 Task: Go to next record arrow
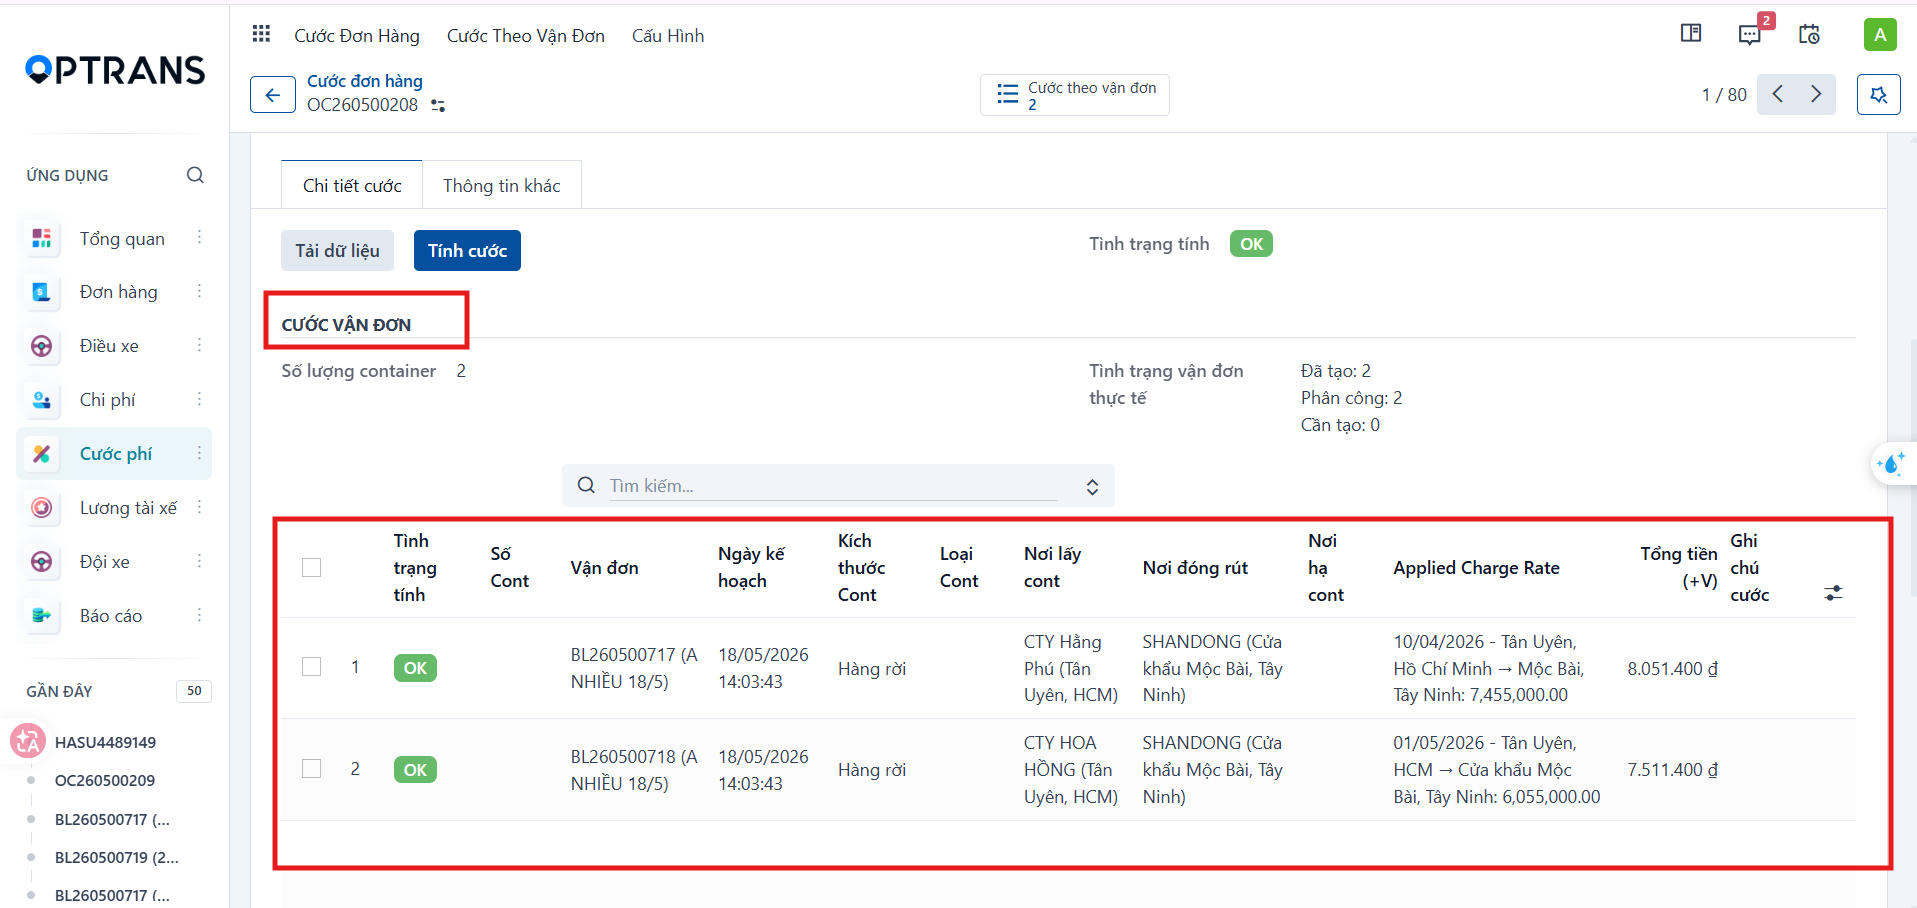(x=1816, y=94)
